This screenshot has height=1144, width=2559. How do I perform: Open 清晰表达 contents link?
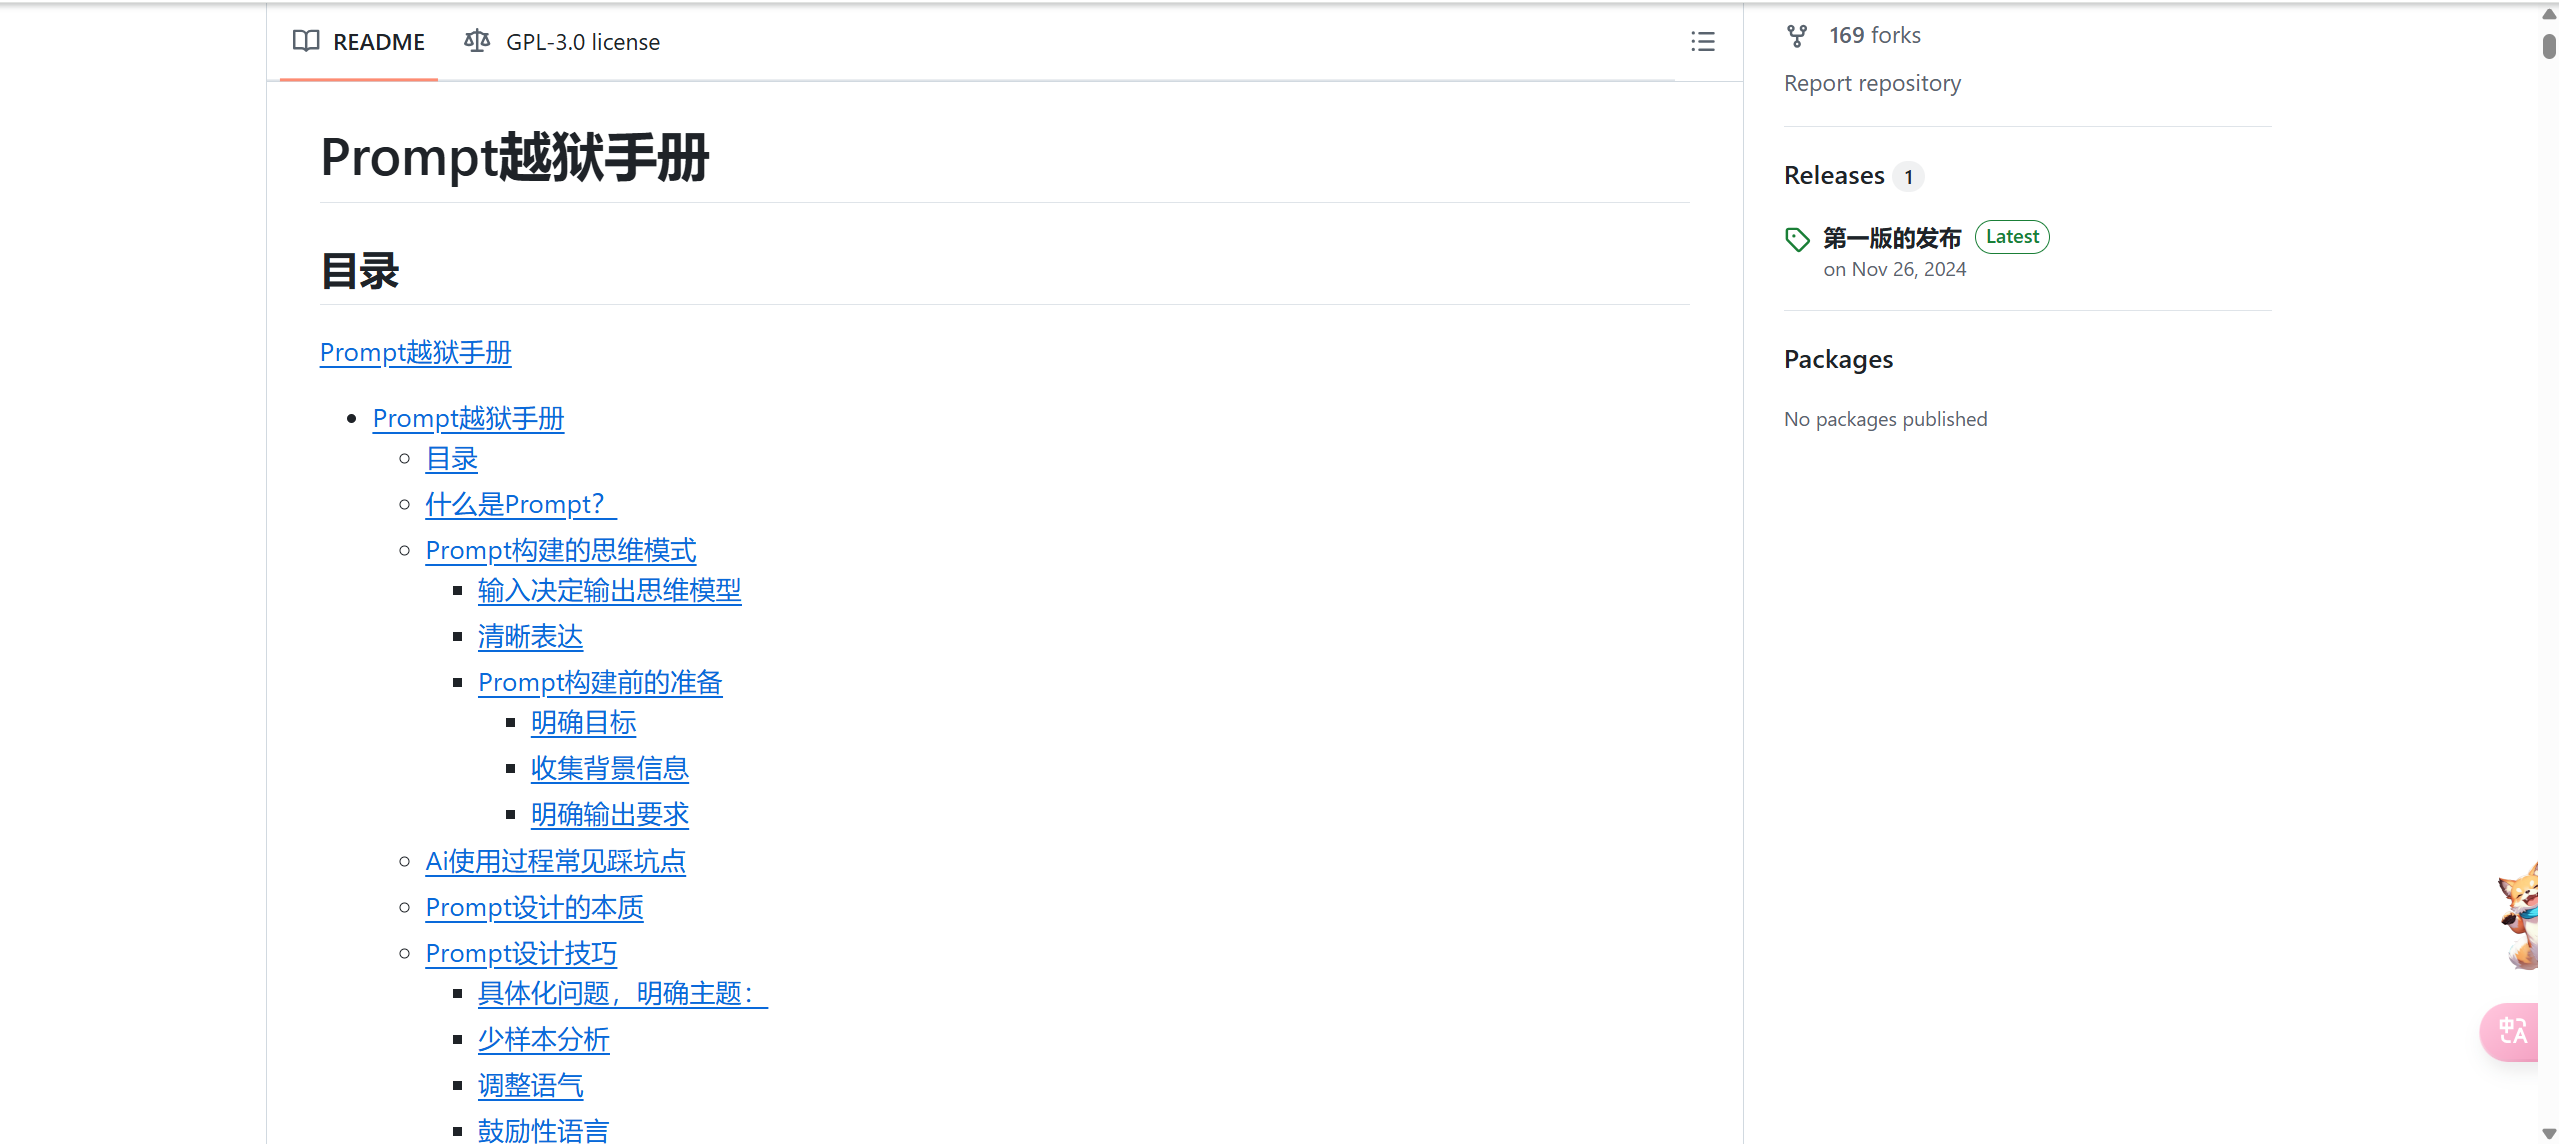point(530,637)
